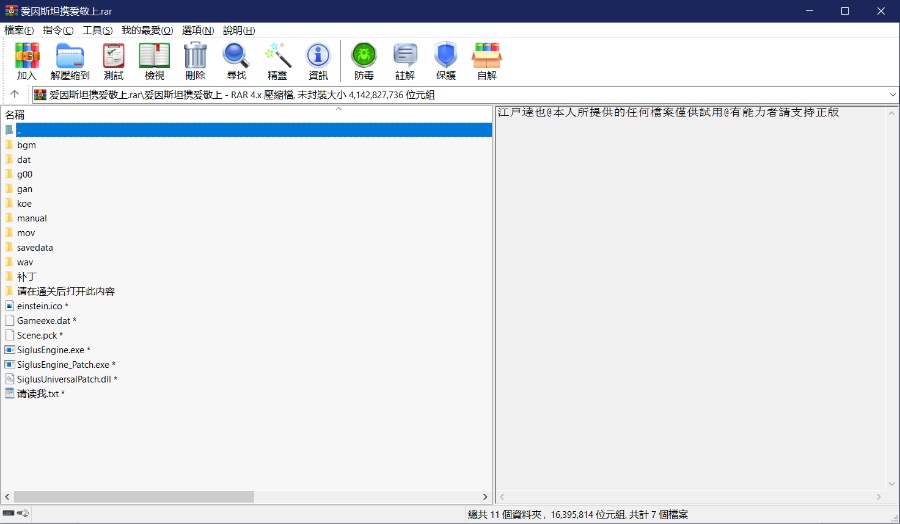Click the 資訊 (Info) toolbar icon
The width and height of the screenshot is (900, 524).
(x=318, y=61)
